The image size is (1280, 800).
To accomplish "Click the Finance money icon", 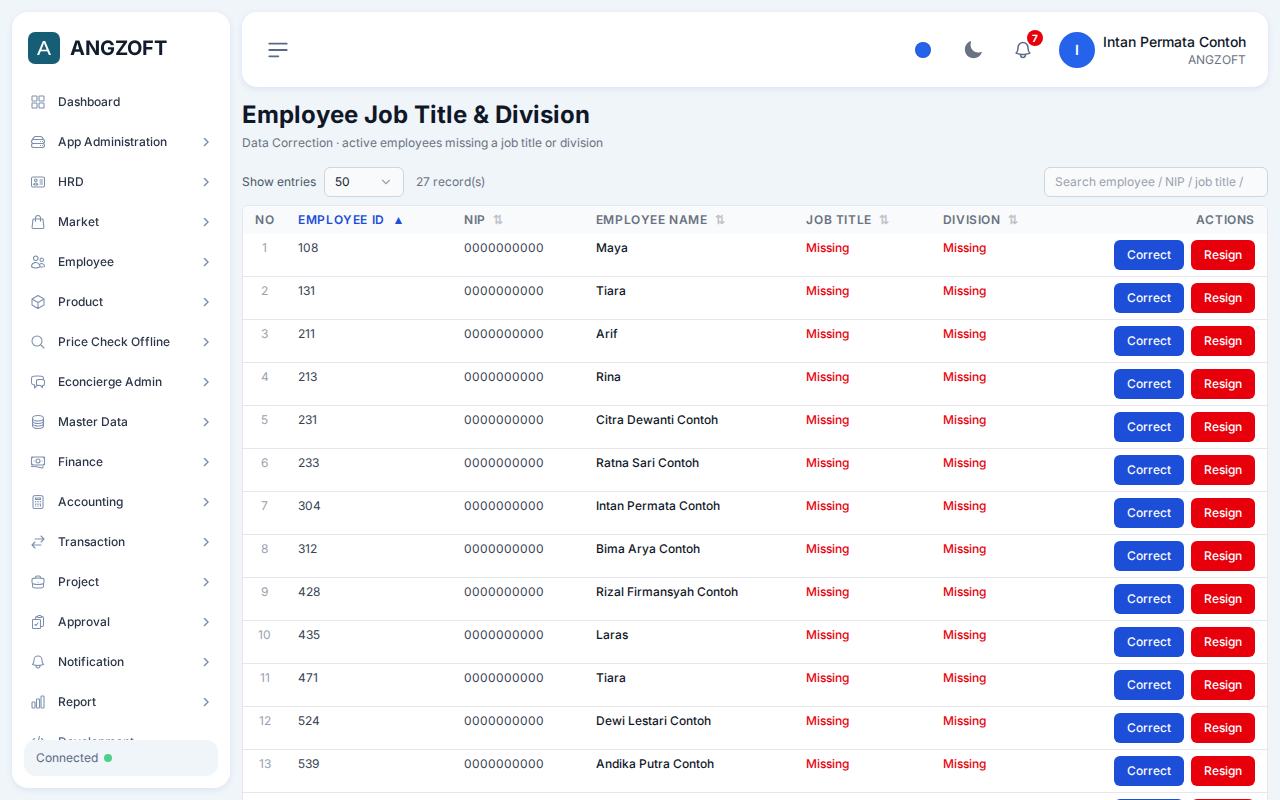I will (x=38, y=462).
